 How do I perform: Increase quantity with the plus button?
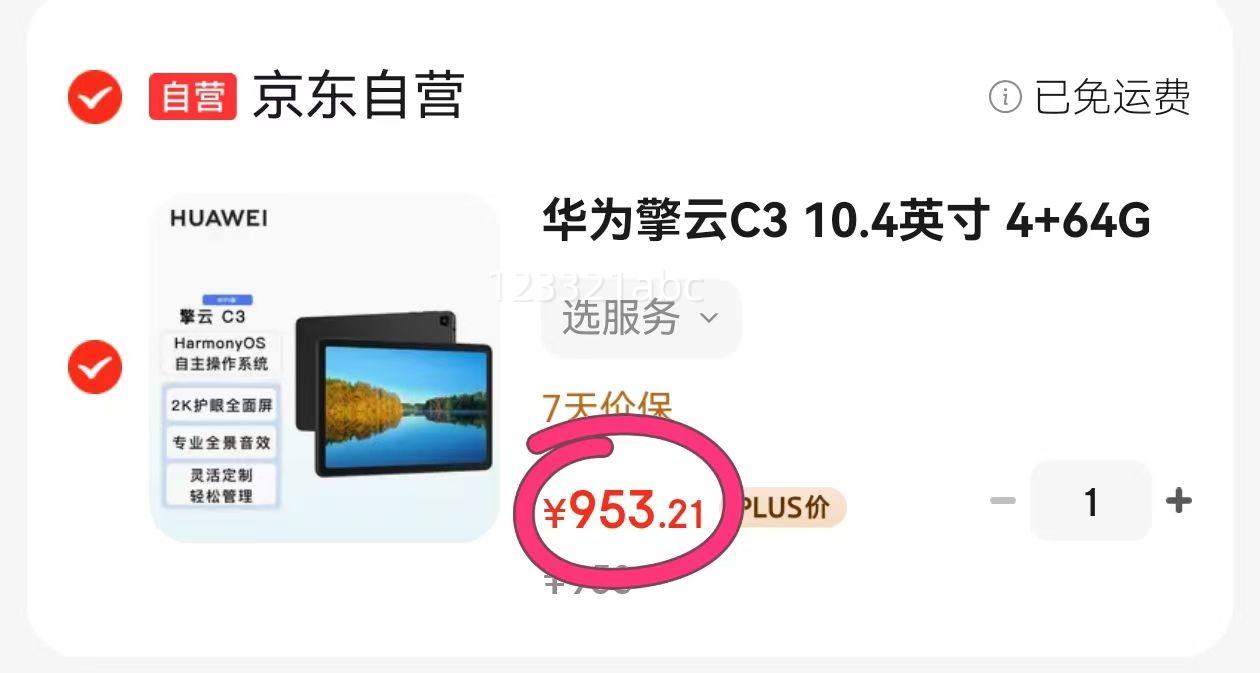click(1179, 501)
